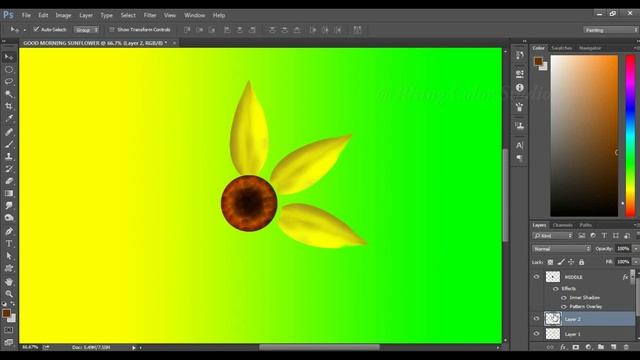Image resolution: width=640 pixels, height=360 pixels.
Task: Hide the Inner Shadow effect
Action: pos(564,298)
